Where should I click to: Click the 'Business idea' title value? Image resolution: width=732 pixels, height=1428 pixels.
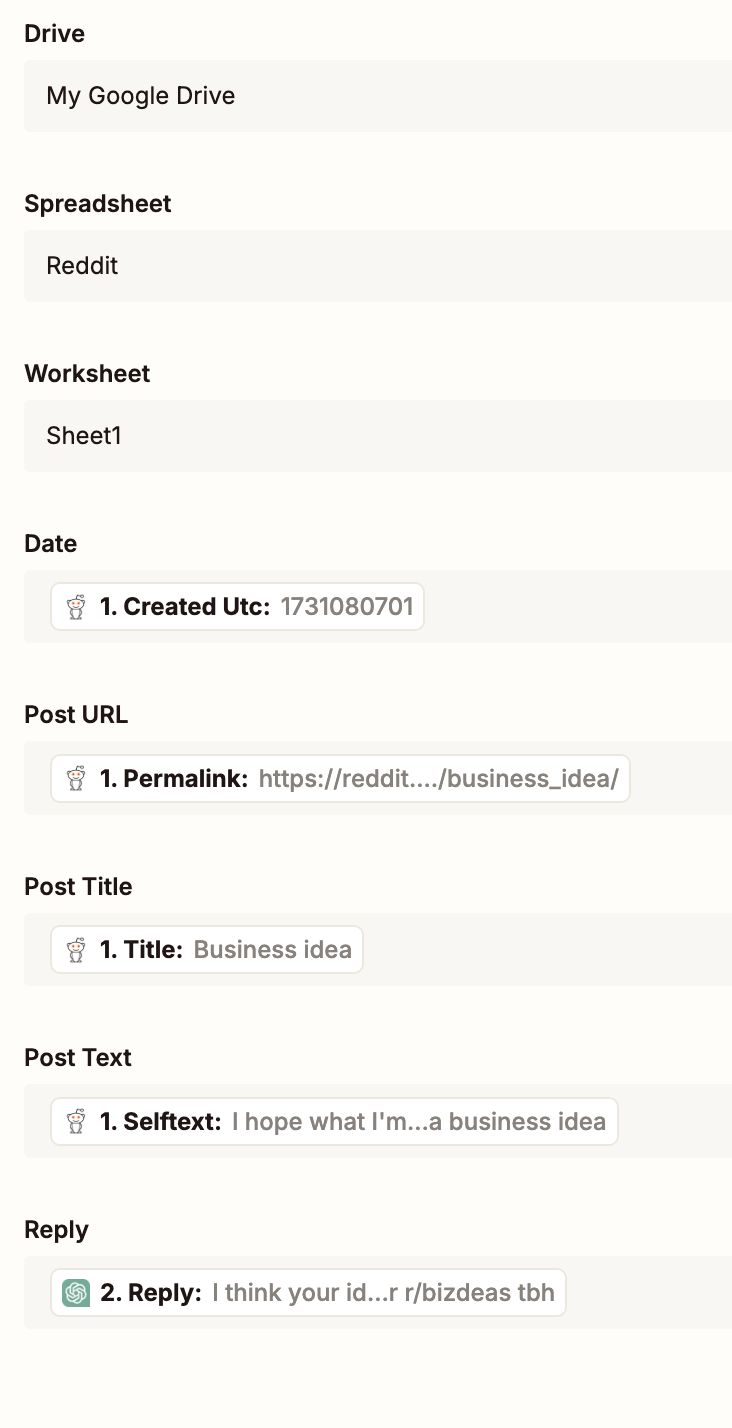pos(272,949)
